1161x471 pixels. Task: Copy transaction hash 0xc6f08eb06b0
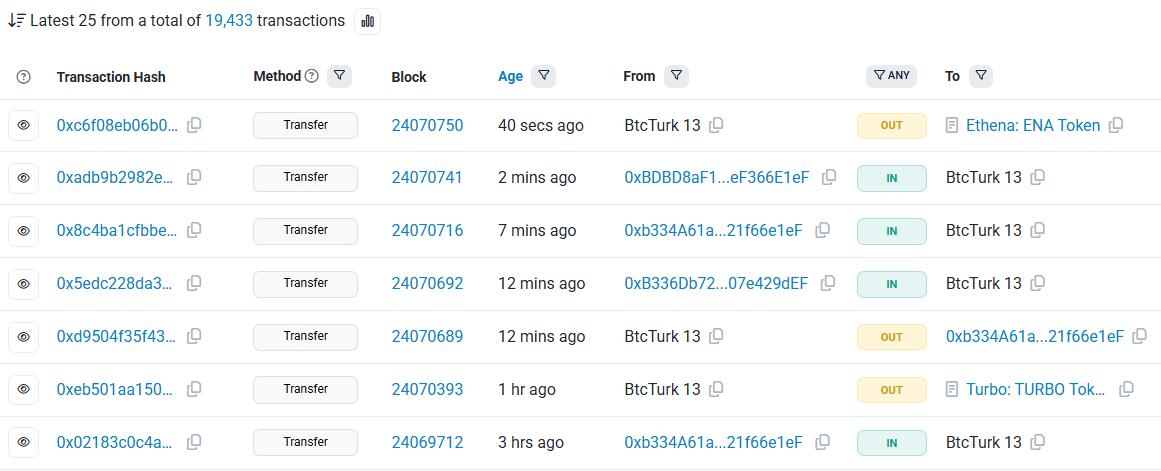195,125
